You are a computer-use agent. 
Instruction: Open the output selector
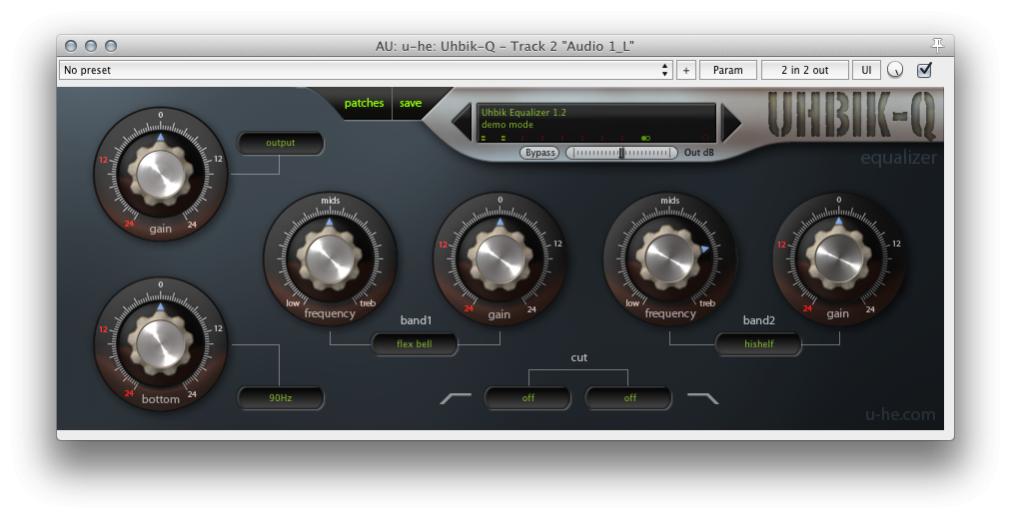coord(280,143)
